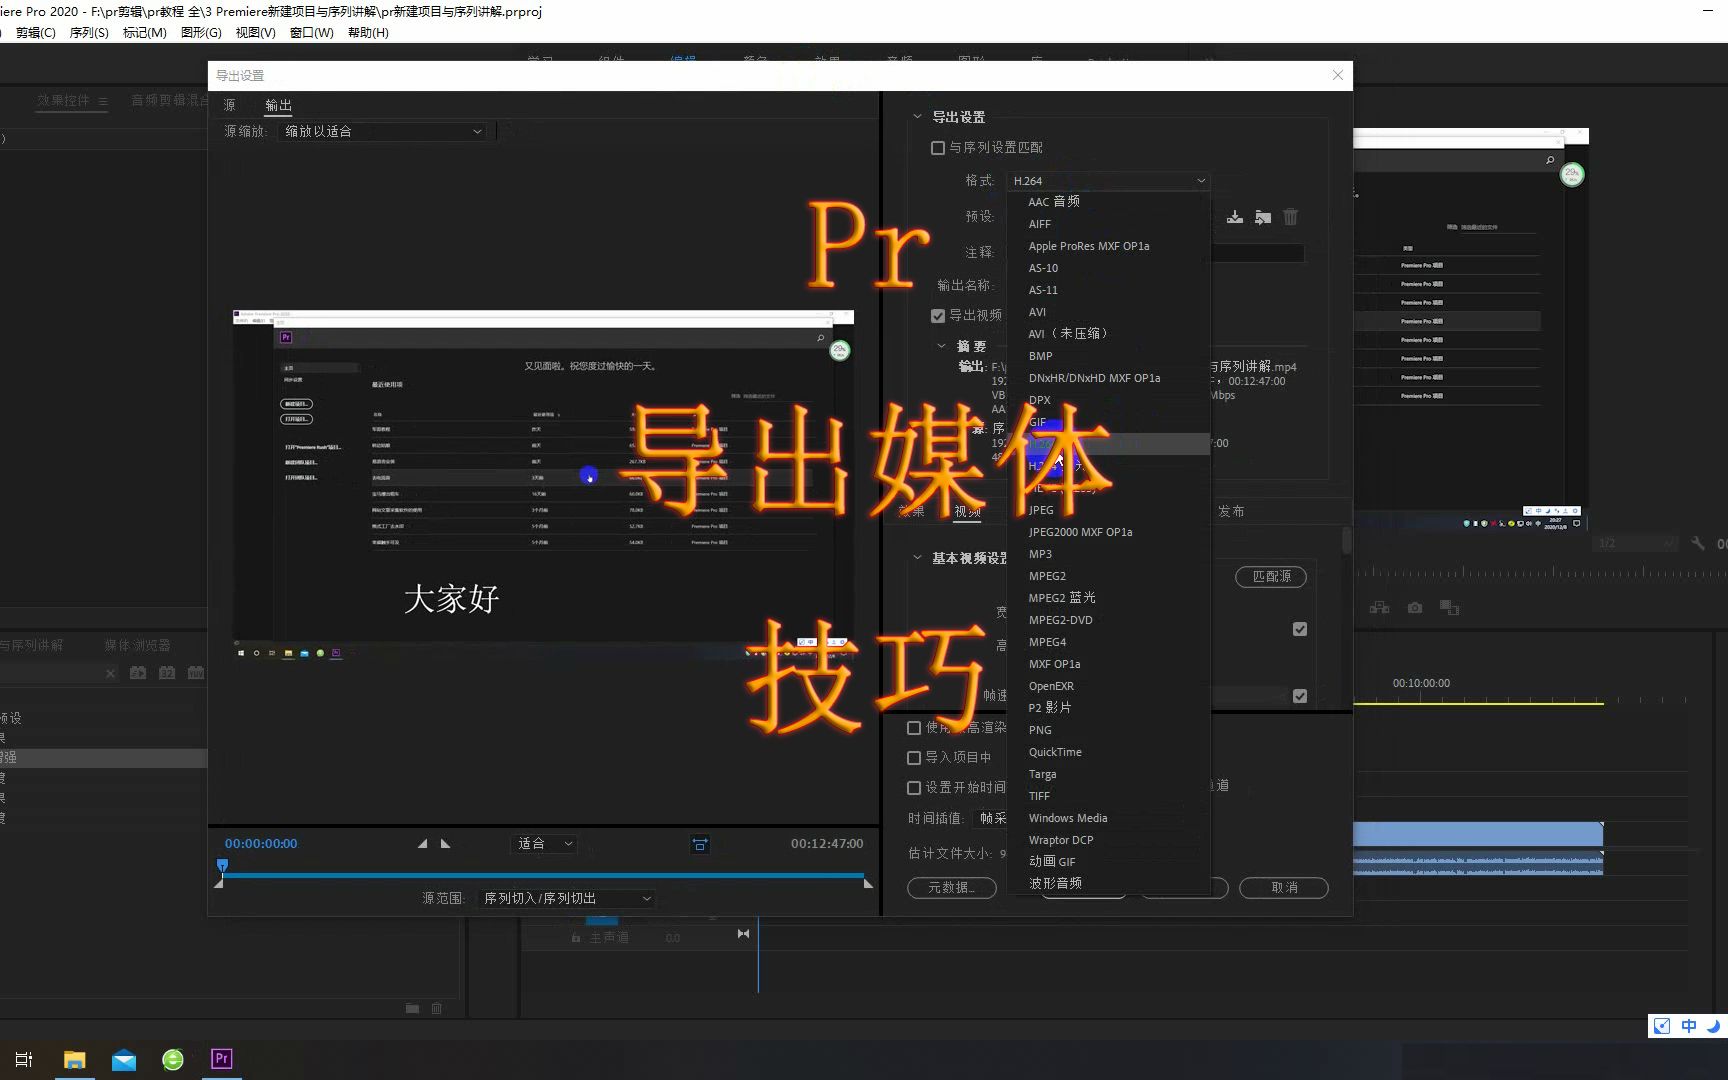1728x1080 pixels.
Task: Collapse the Basic Video Settings section
Action: 917,558
